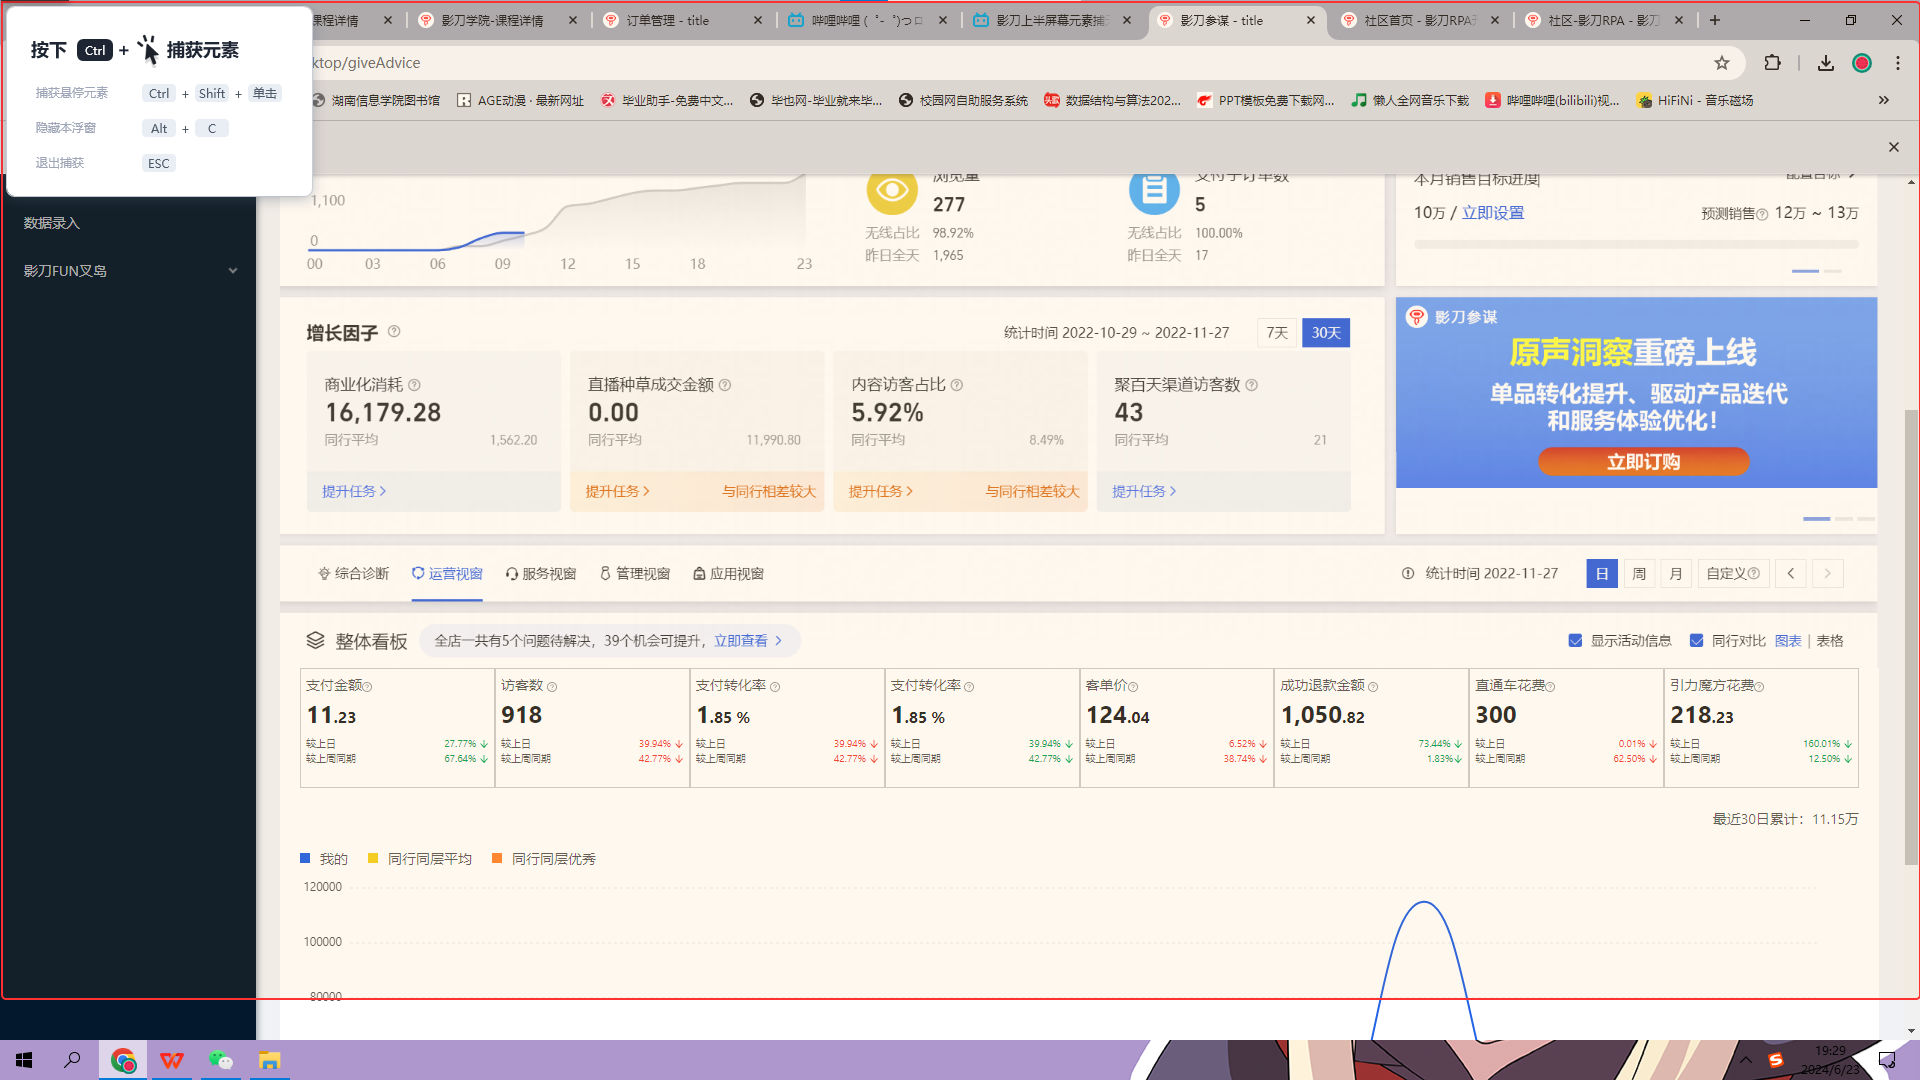
Task: Select the 日 time granularity button
Action: click(1601, 574)
